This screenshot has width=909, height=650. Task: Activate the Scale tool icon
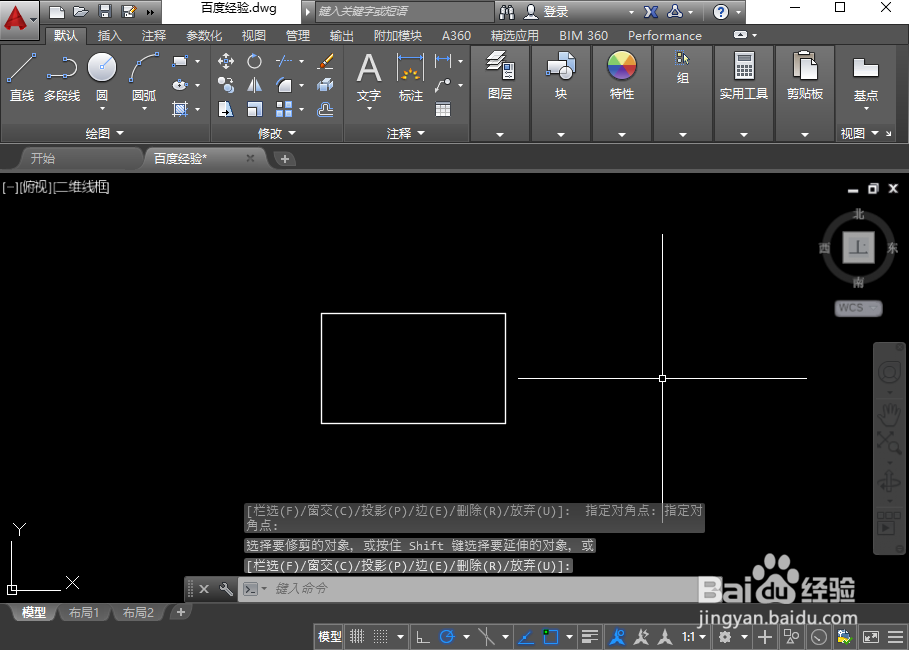tap(254, 109)
